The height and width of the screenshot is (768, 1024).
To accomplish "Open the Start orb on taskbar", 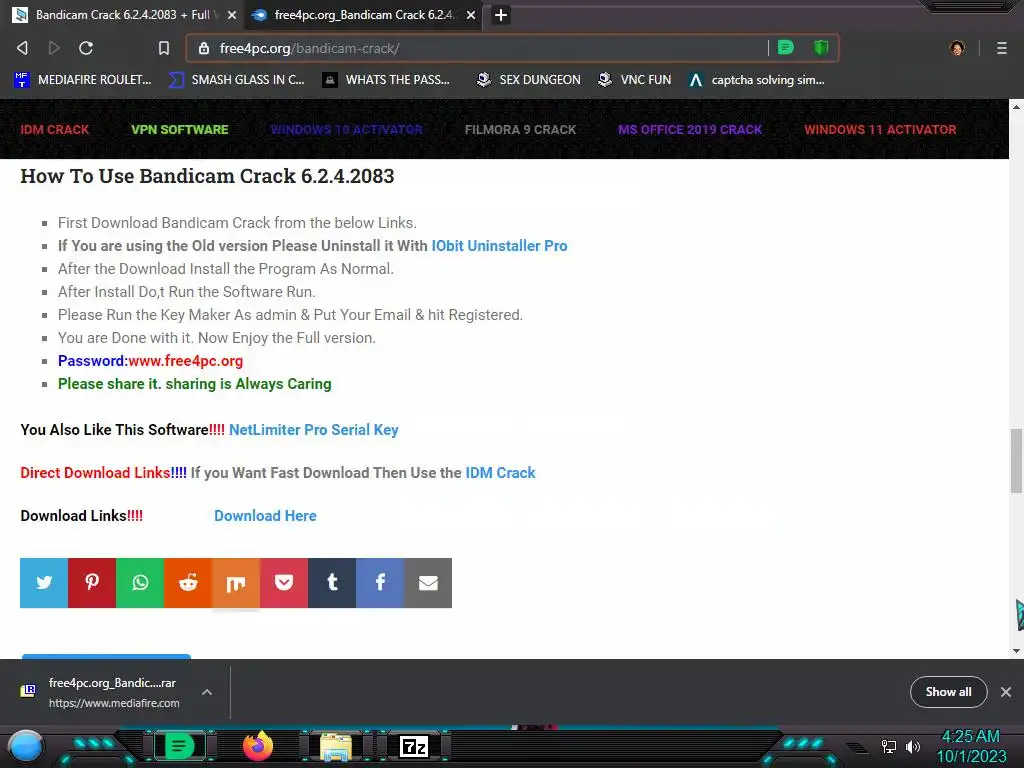I will [26, 748].
